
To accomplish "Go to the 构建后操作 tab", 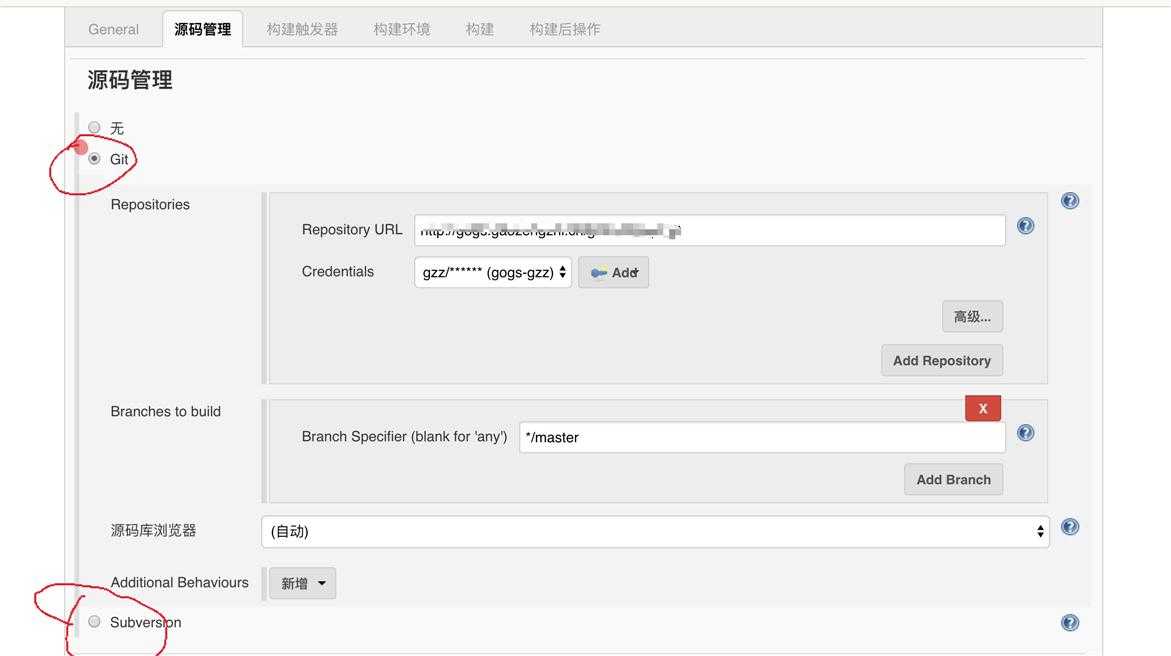I will 565,29.
